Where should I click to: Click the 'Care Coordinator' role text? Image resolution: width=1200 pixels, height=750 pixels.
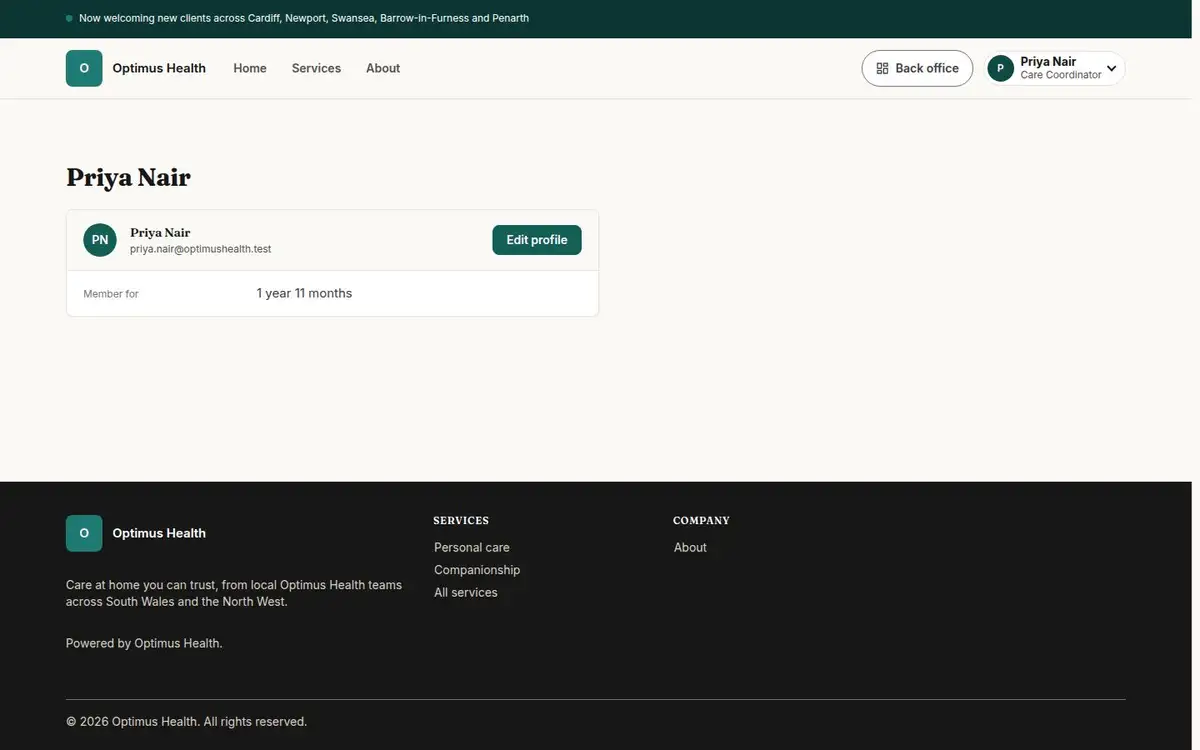[1061, 75]
